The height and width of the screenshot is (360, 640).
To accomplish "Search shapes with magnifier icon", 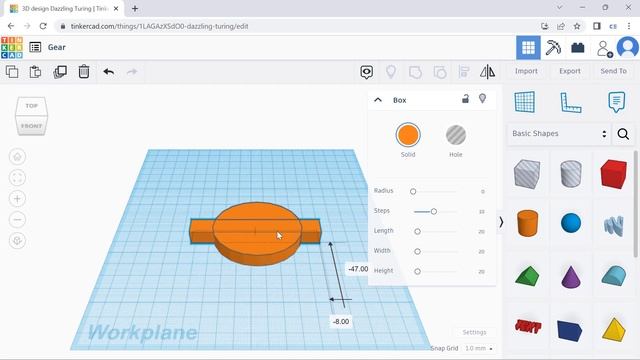I will pos(623,134).
